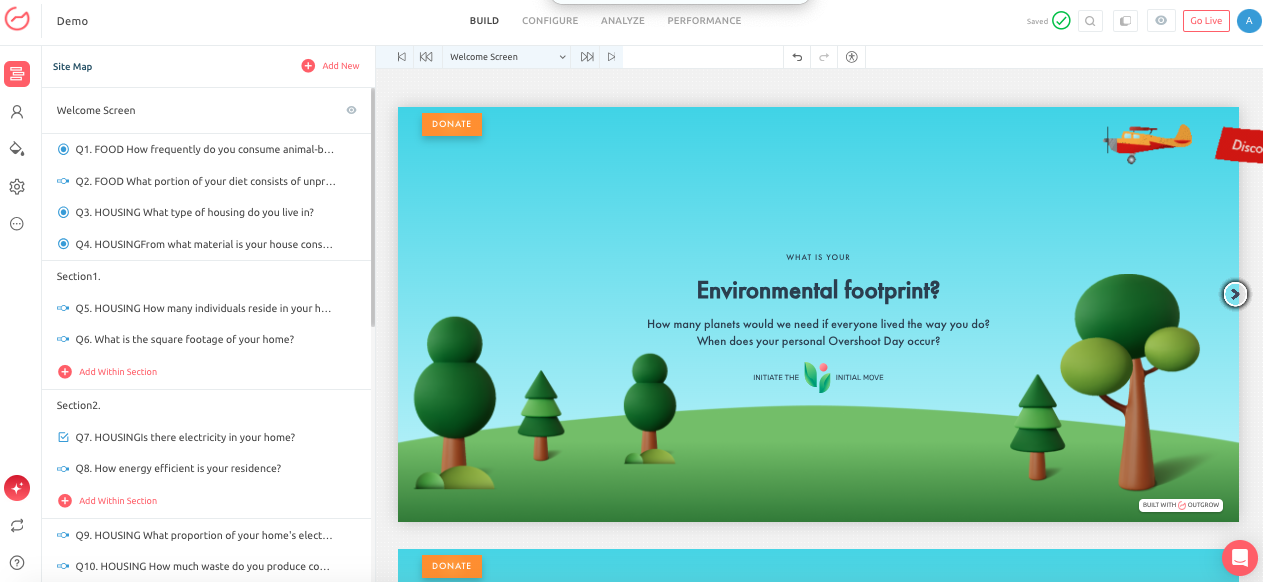Click the search magnifier icon
The image size is (1263, 582).
(x=1090, y=21)
